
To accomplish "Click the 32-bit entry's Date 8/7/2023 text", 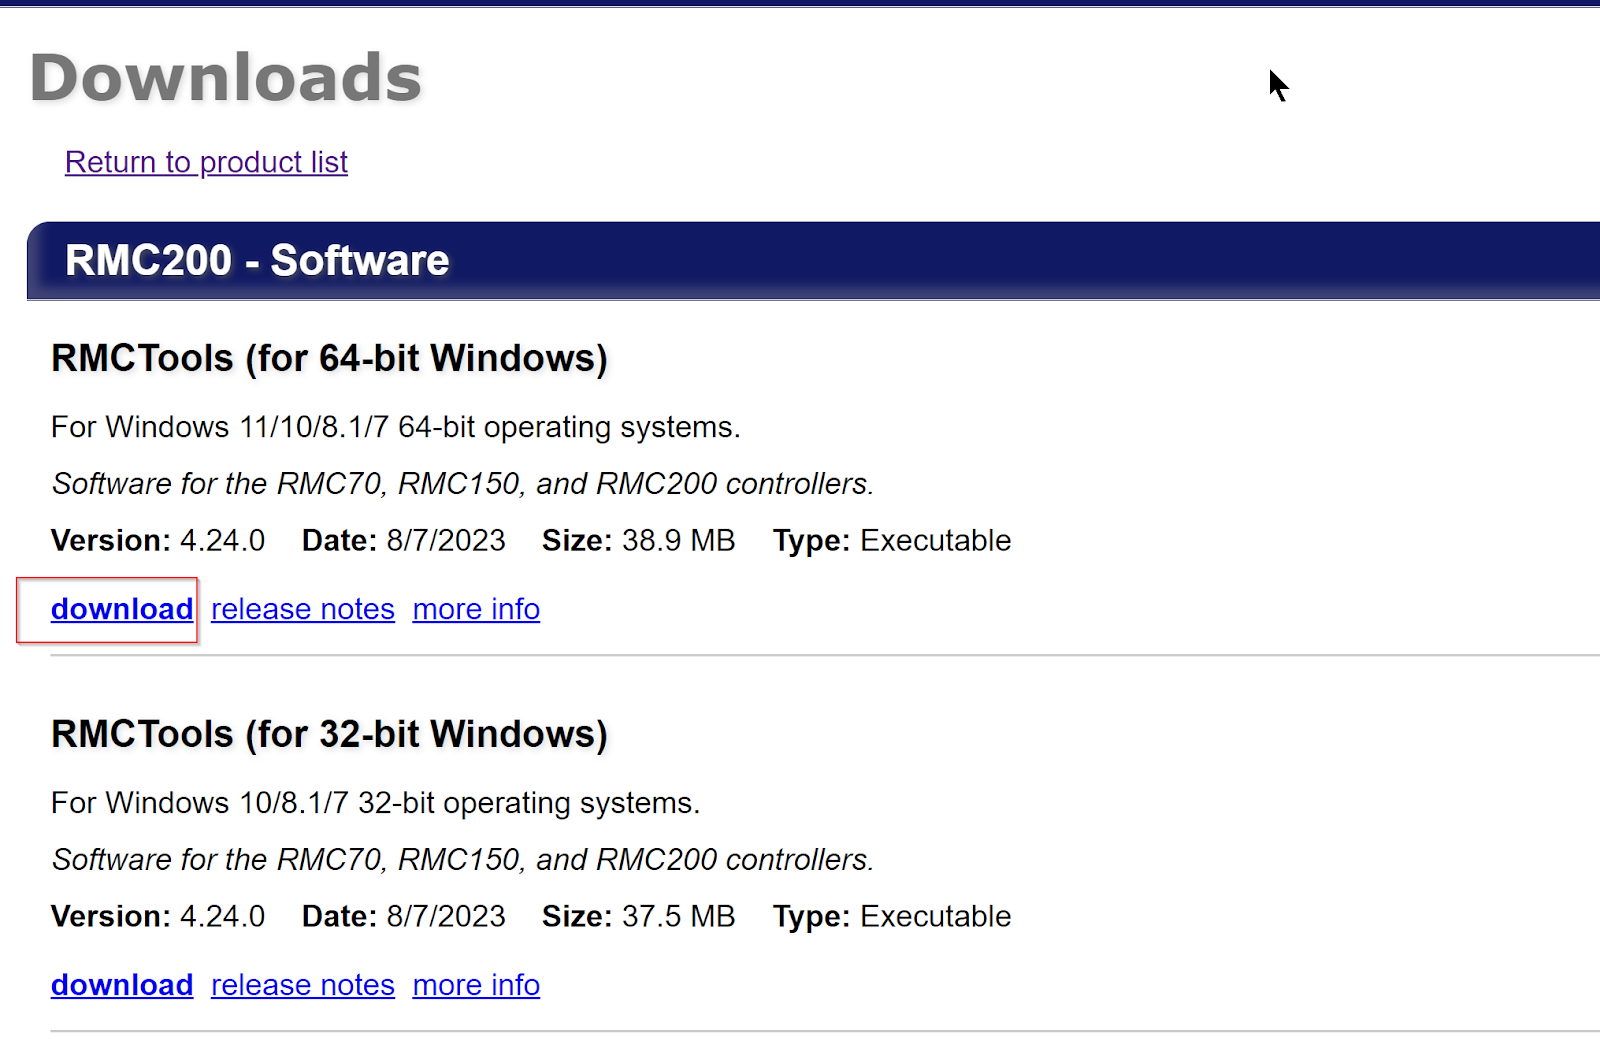I will (x=404, y=917).
